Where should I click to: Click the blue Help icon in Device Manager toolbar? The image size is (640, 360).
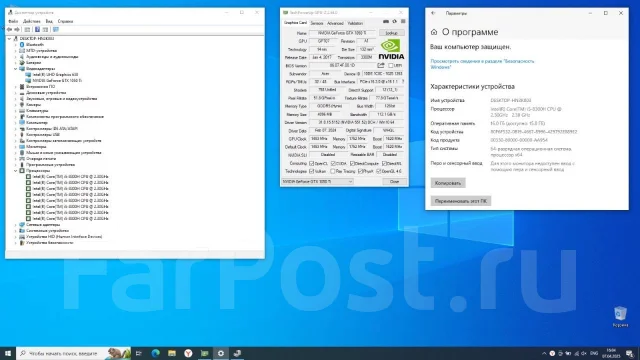(x=37, y=29)
